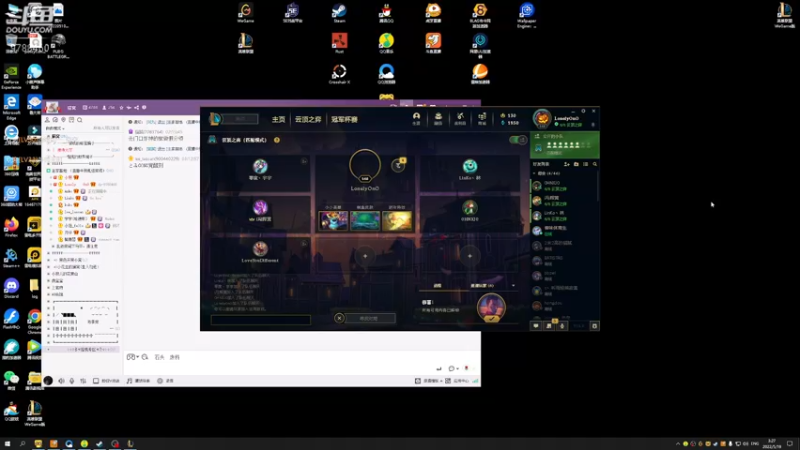Click the taskbar search icon
Image resolution: width=800 pixels, height=450 pixels.
point(22,444)
